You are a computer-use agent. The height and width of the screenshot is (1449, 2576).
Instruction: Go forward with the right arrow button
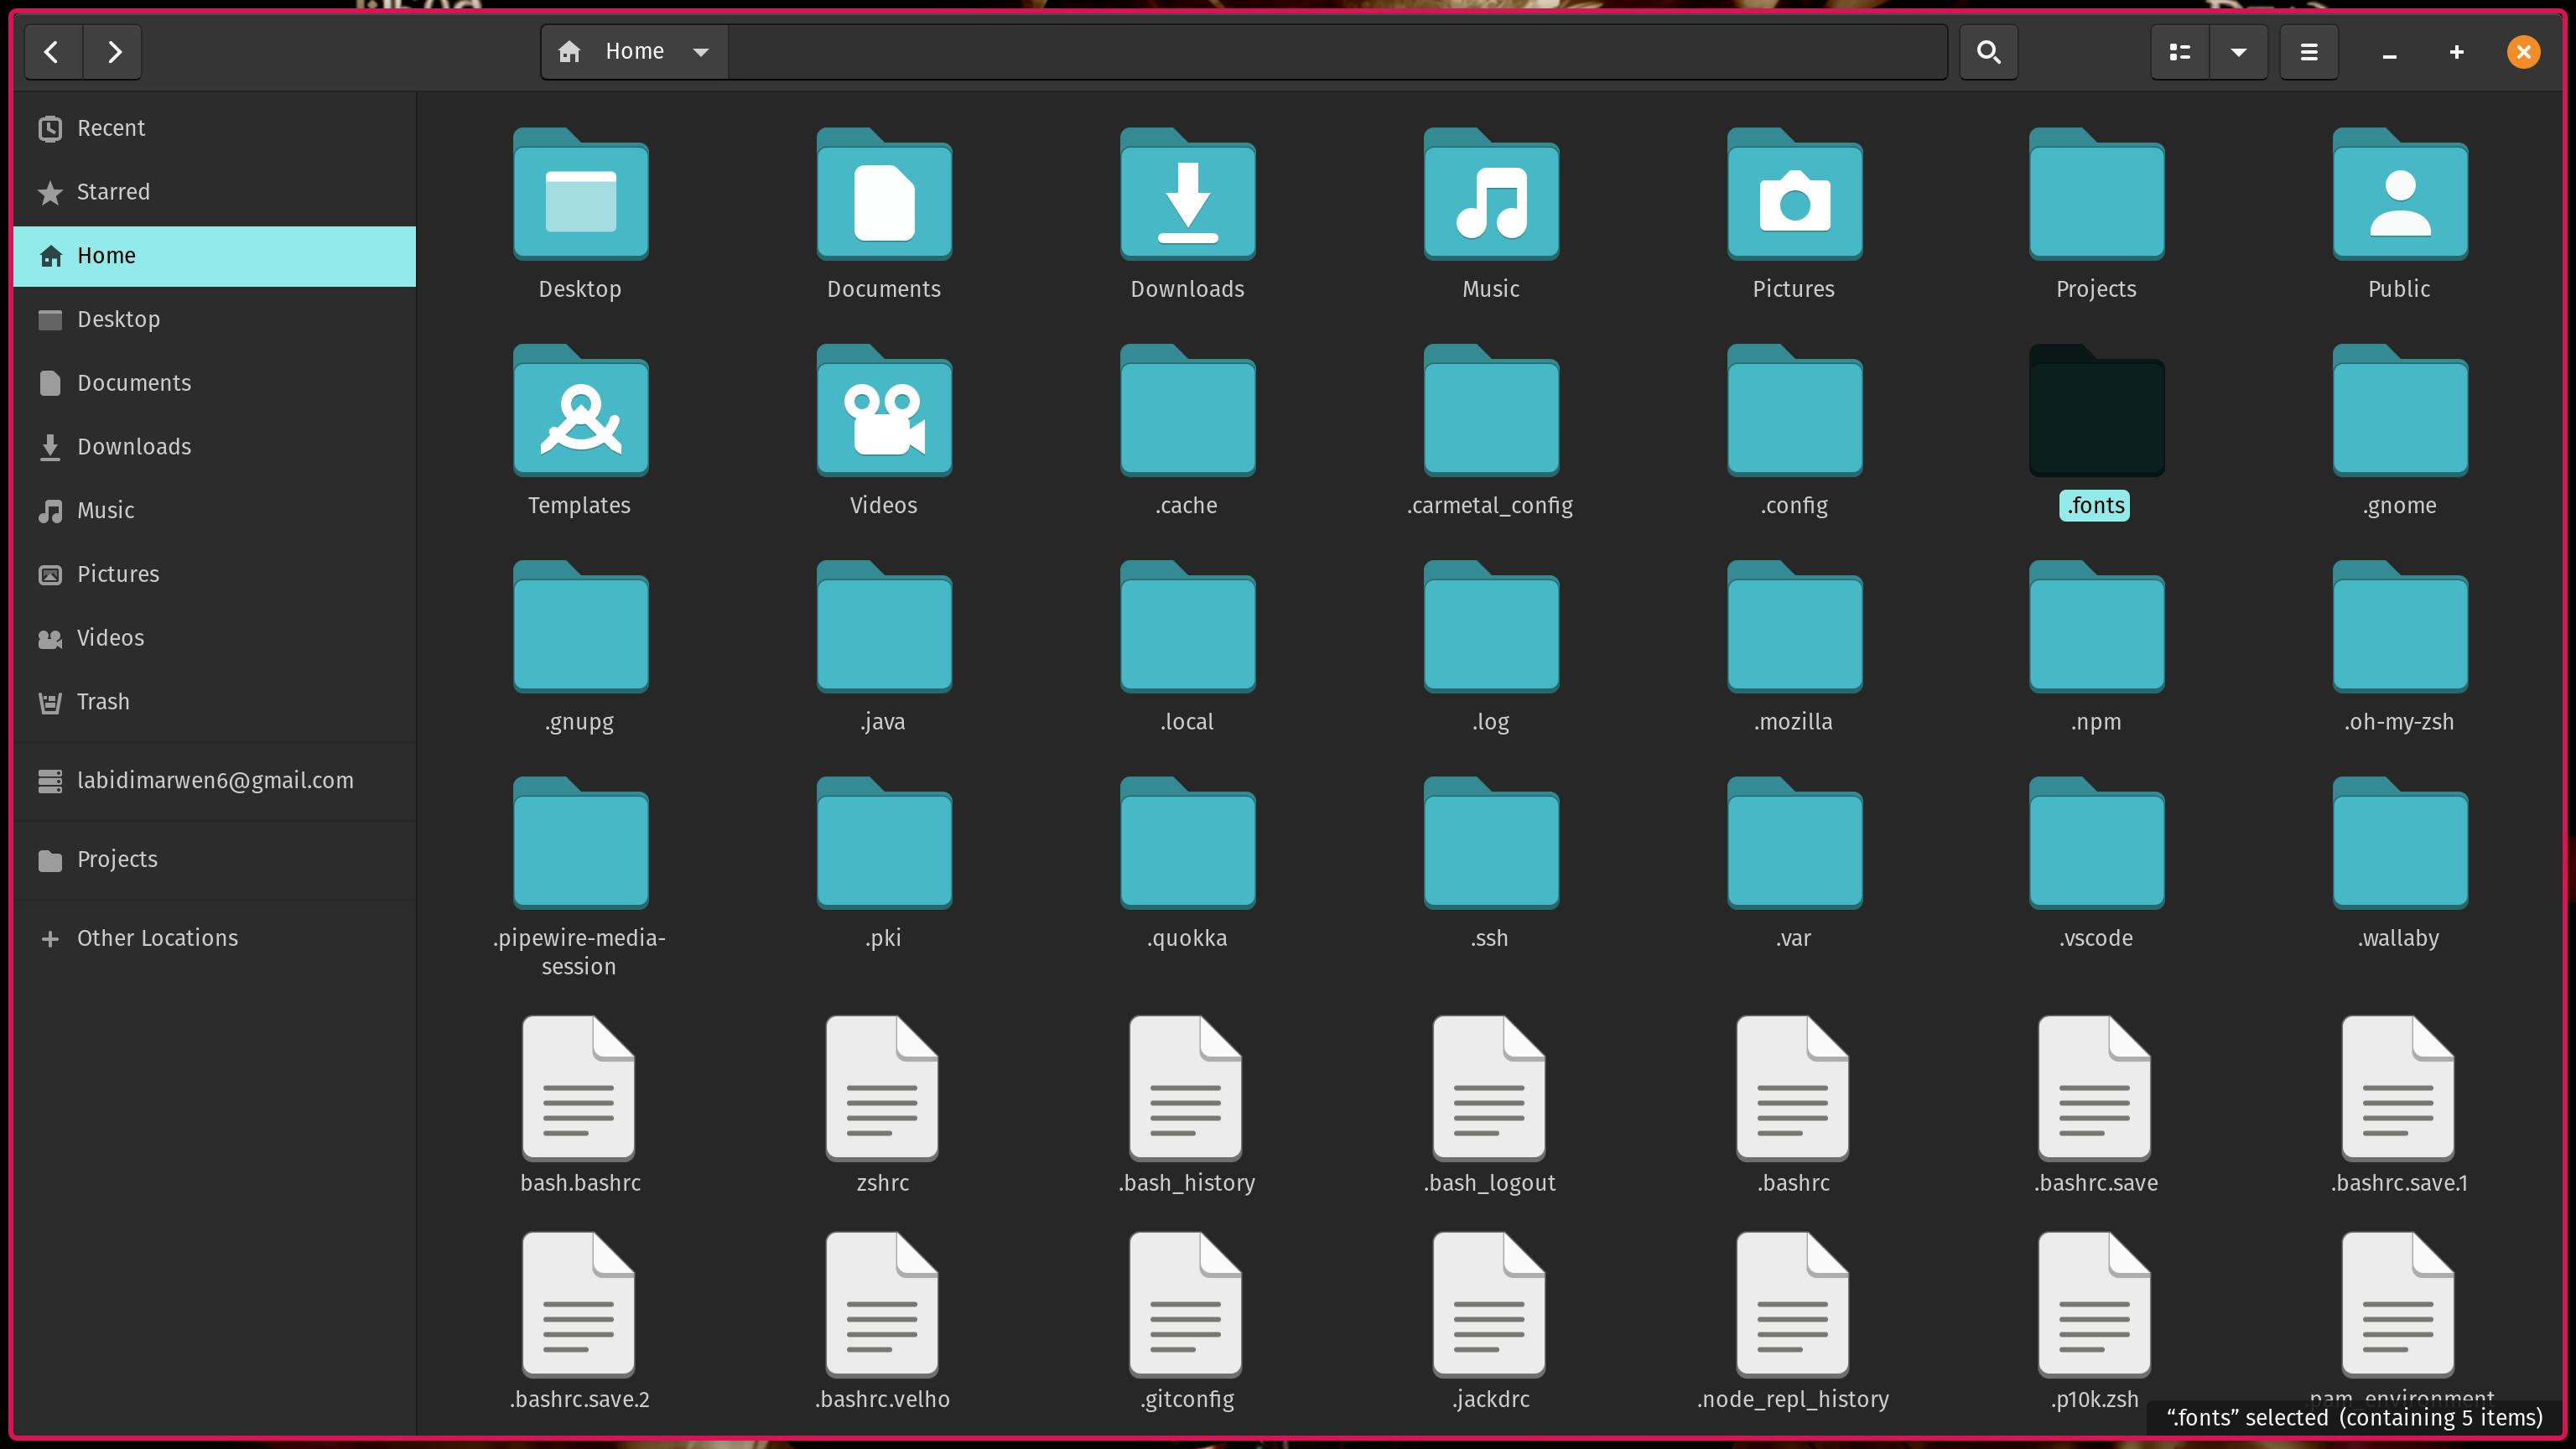click(113, 51)
